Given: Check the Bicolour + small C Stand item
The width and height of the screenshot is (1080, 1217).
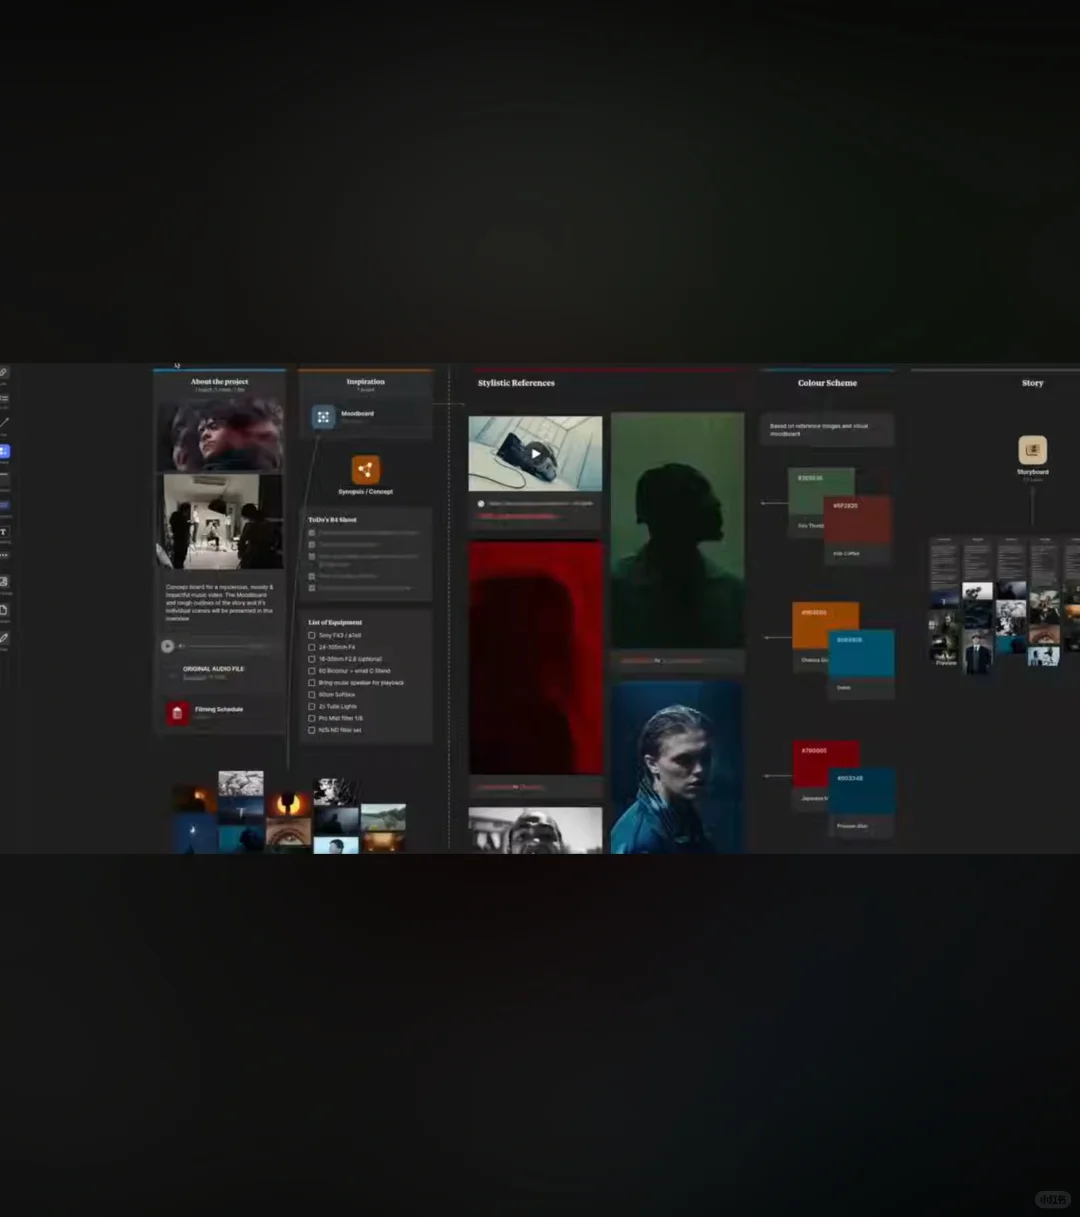Looking at the screenshot, I should 312,671.
